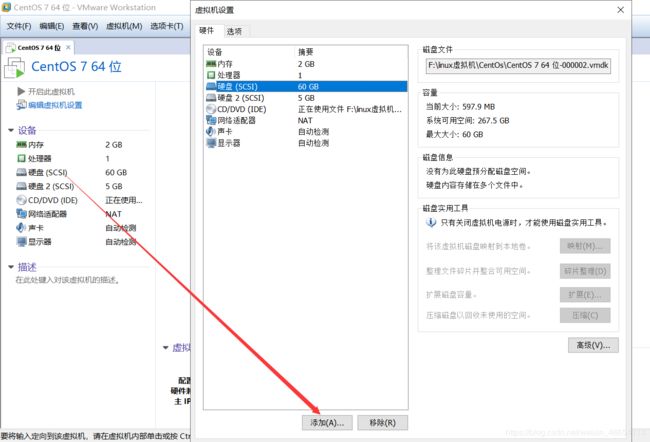Screen dimensions: 650x442
Task: Click processor icon in dialog device list
Action: coord(211,75)
